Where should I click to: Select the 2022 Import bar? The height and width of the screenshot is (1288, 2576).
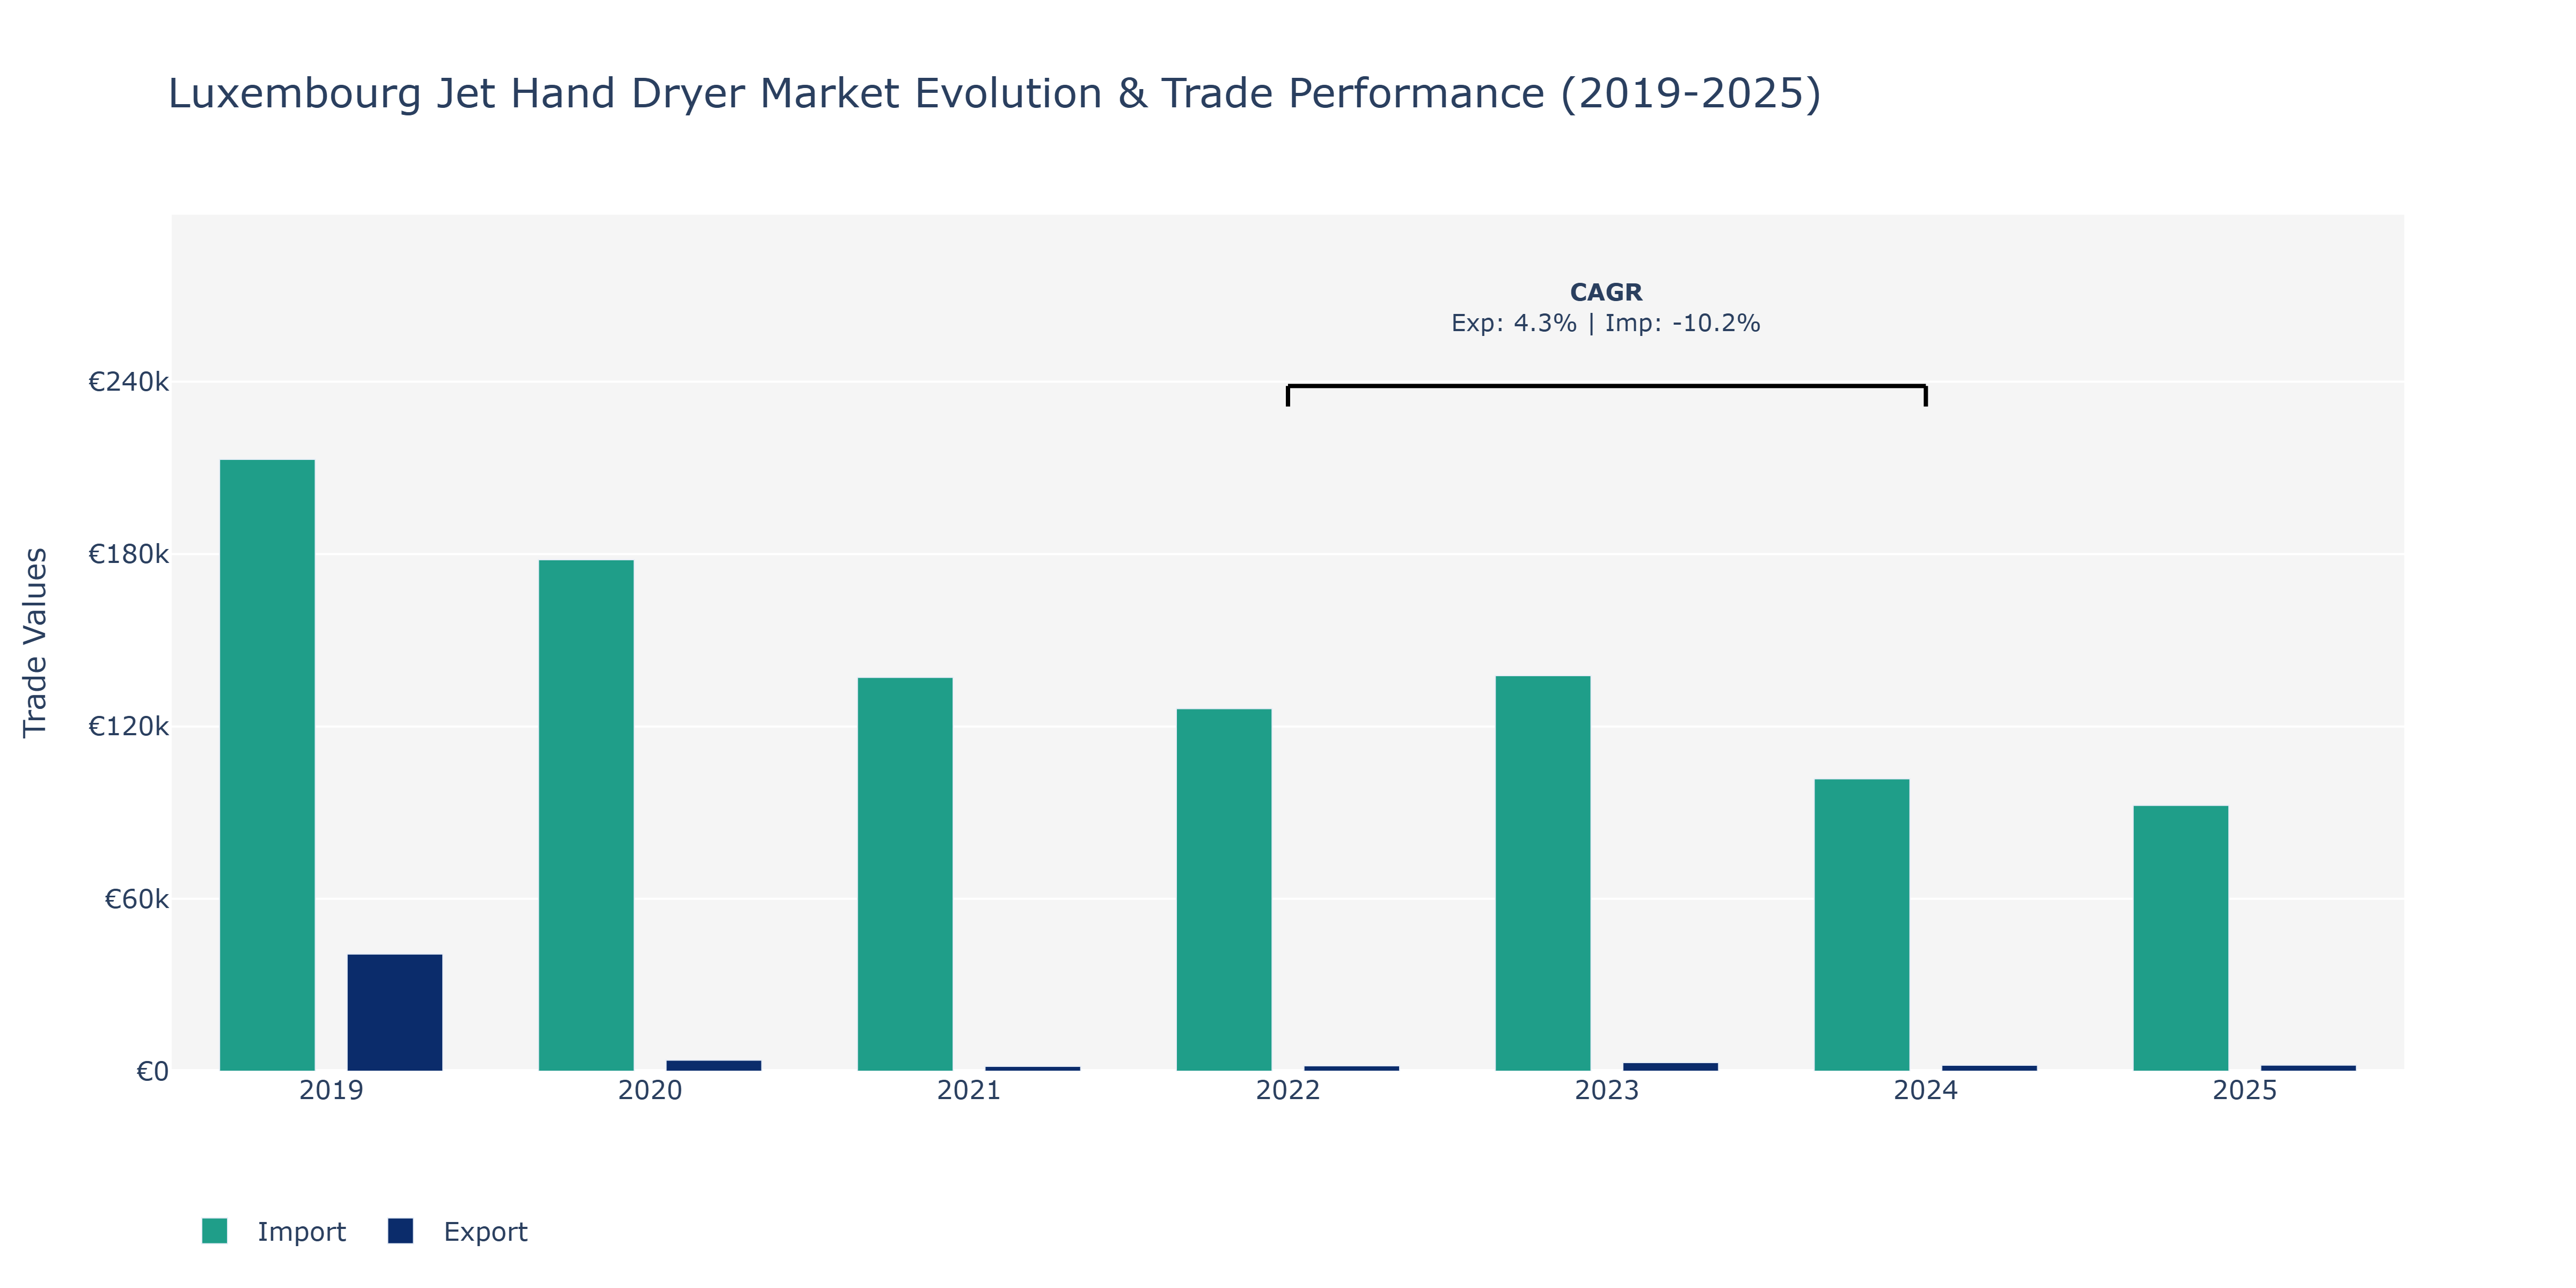[1224, 890]
